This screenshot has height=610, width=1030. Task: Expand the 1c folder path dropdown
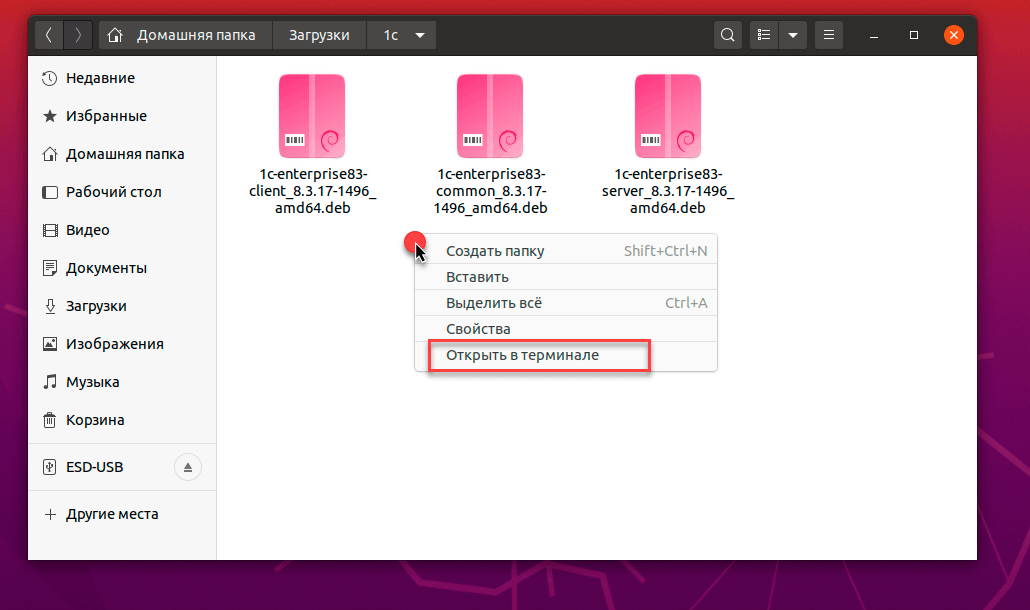coord(420,35)
